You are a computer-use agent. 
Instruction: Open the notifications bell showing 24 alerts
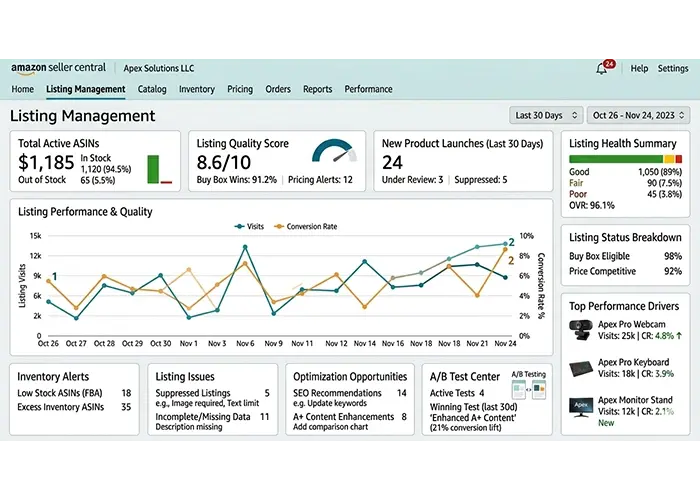(x=604, y=68)
